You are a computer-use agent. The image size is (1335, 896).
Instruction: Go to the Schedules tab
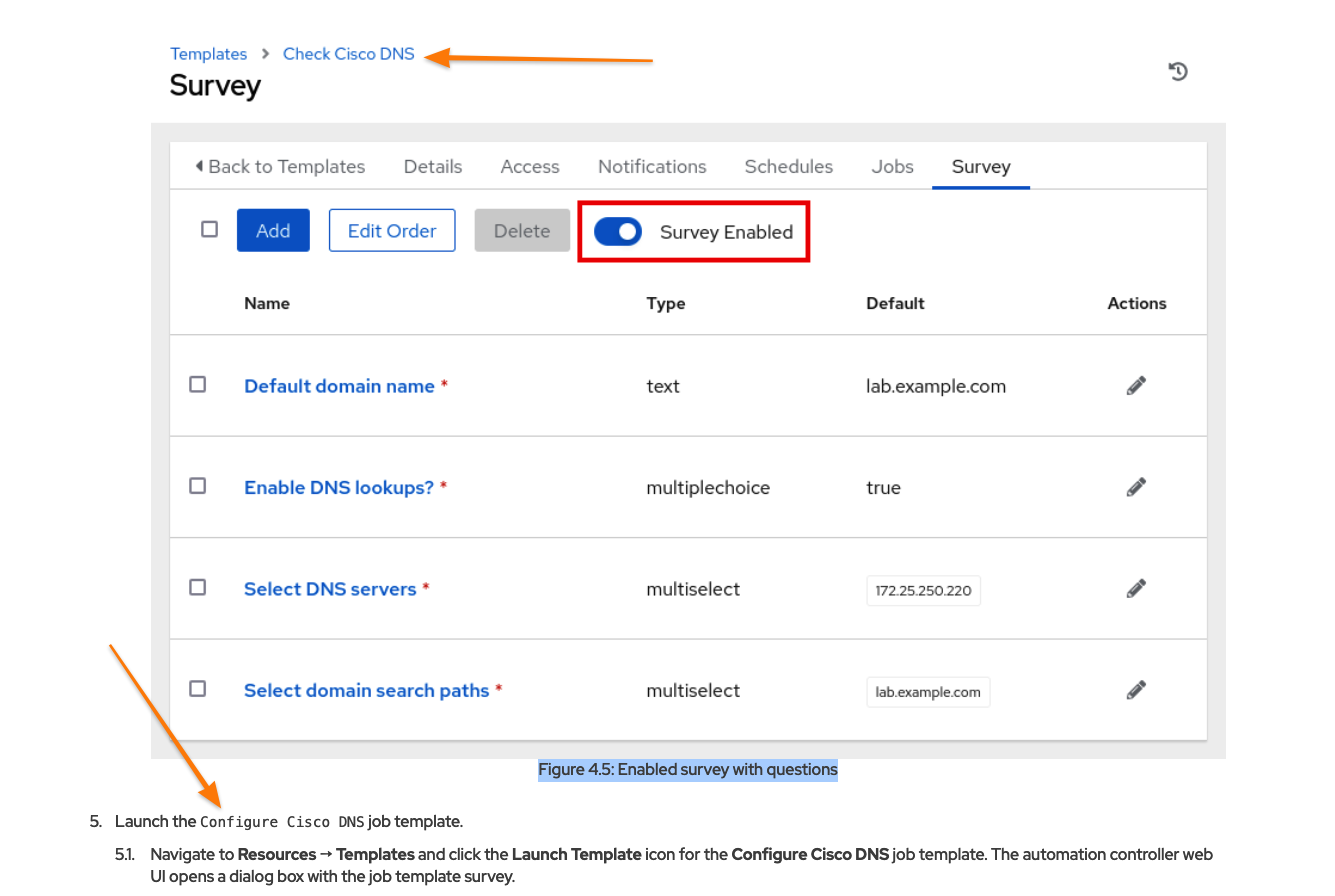(x=788, y=167)
